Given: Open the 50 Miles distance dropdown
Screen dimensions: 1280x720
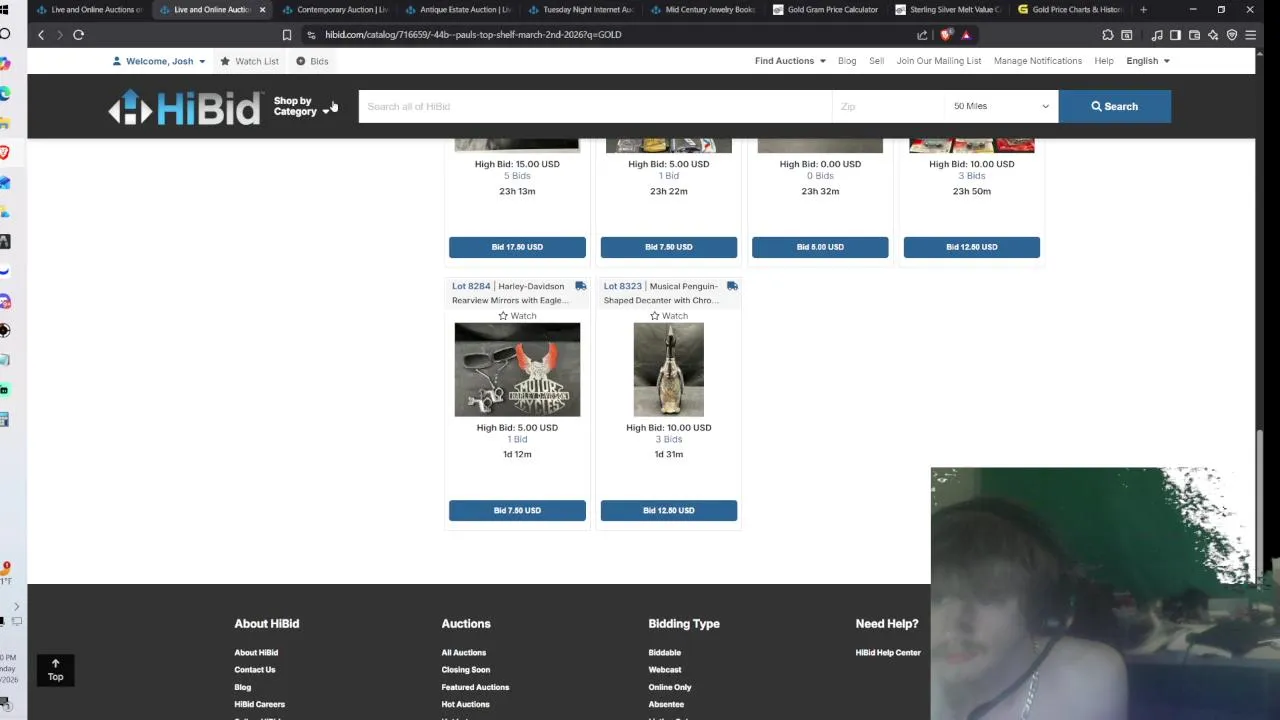Looking at the screenshot, I should [1001, 106].
